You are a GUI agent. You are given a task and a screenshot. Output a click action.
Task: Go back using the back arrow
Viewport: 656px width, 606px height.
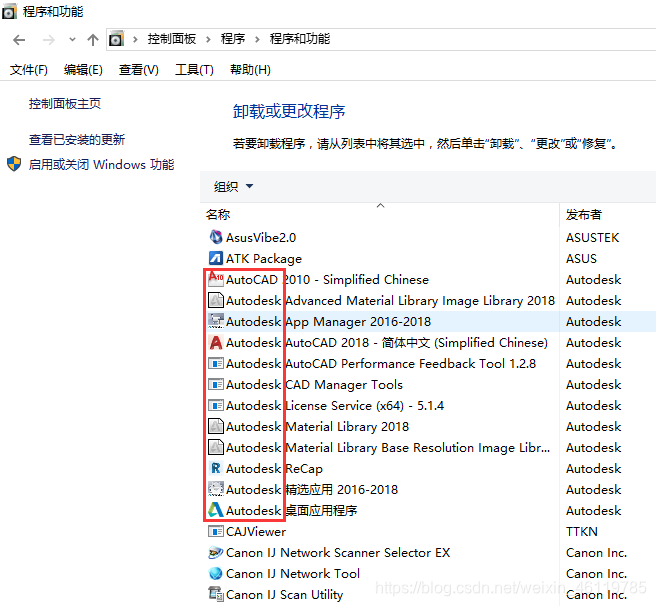pos(19,40)
